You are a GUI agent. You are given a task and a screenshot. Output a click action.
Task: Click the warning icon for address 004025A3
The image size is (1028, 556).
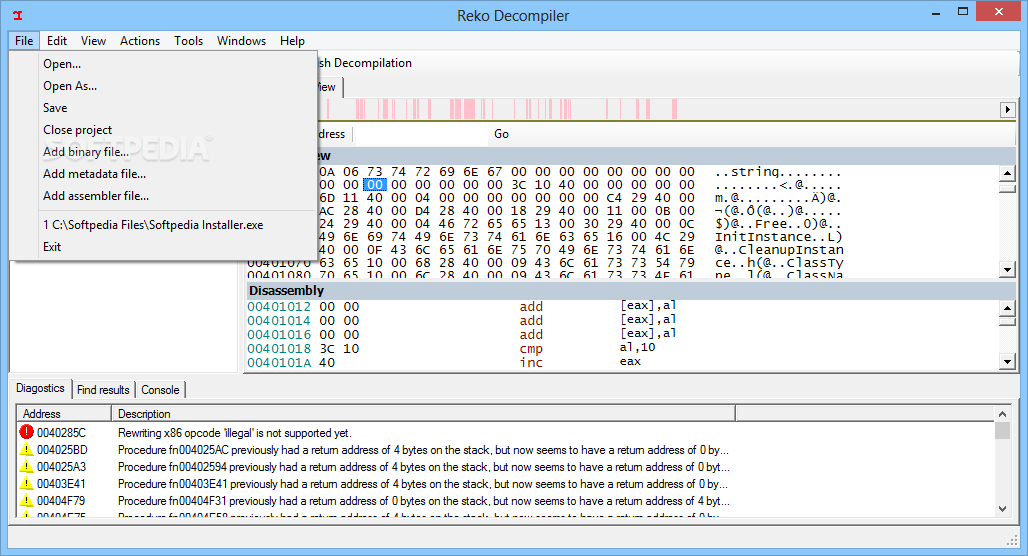[26, 466]
